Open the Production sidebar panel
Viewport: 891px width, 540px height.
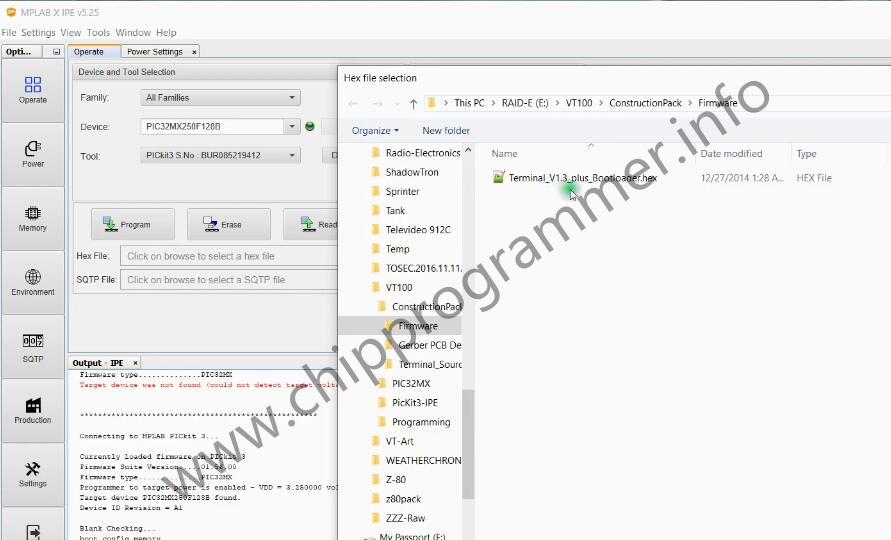[x=33, y=411]
